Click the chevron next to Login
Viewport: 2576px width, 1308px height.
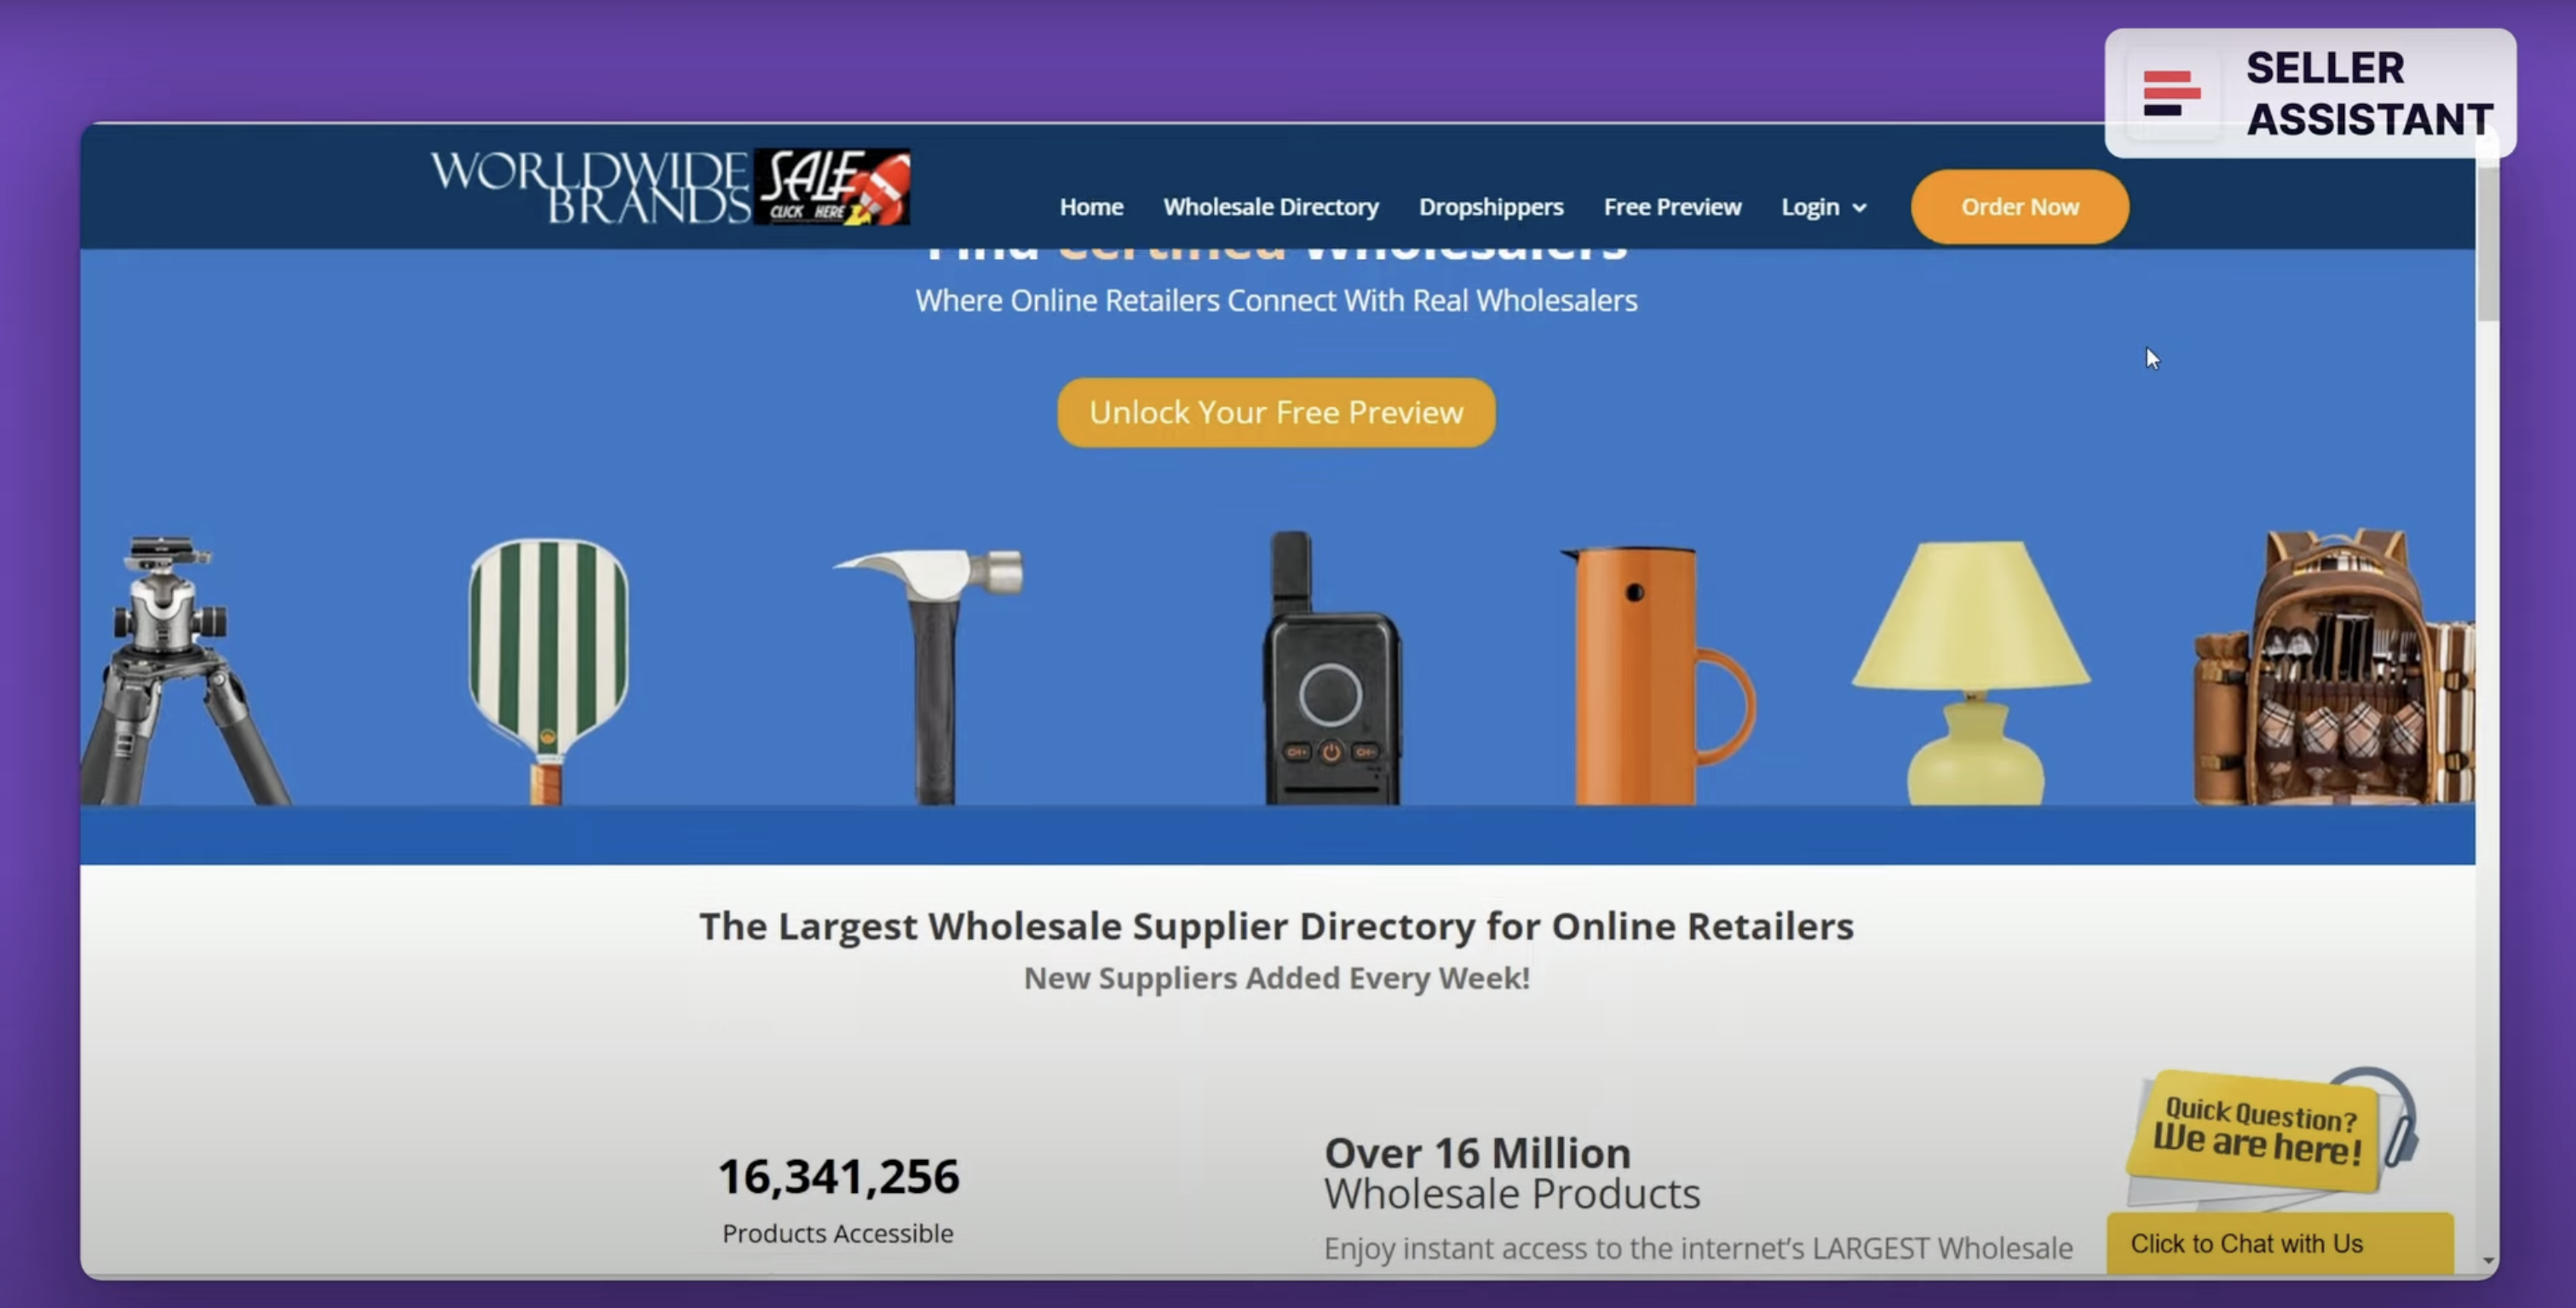coord(1859,208)
